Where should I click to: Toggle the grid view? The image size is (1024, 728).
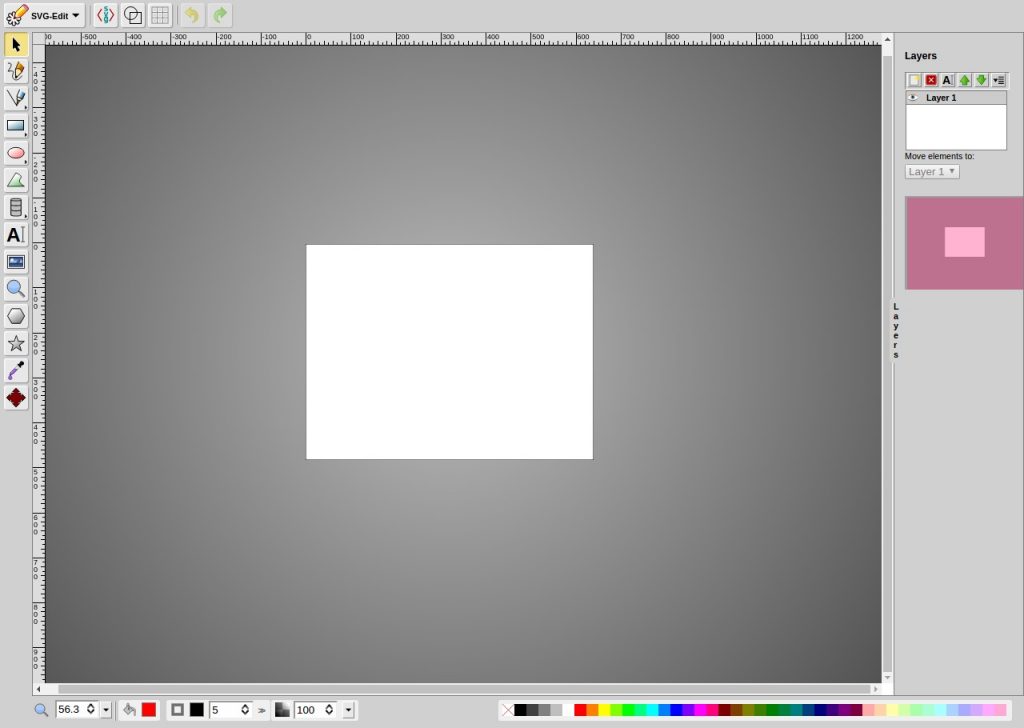click(x=160, y=14)
